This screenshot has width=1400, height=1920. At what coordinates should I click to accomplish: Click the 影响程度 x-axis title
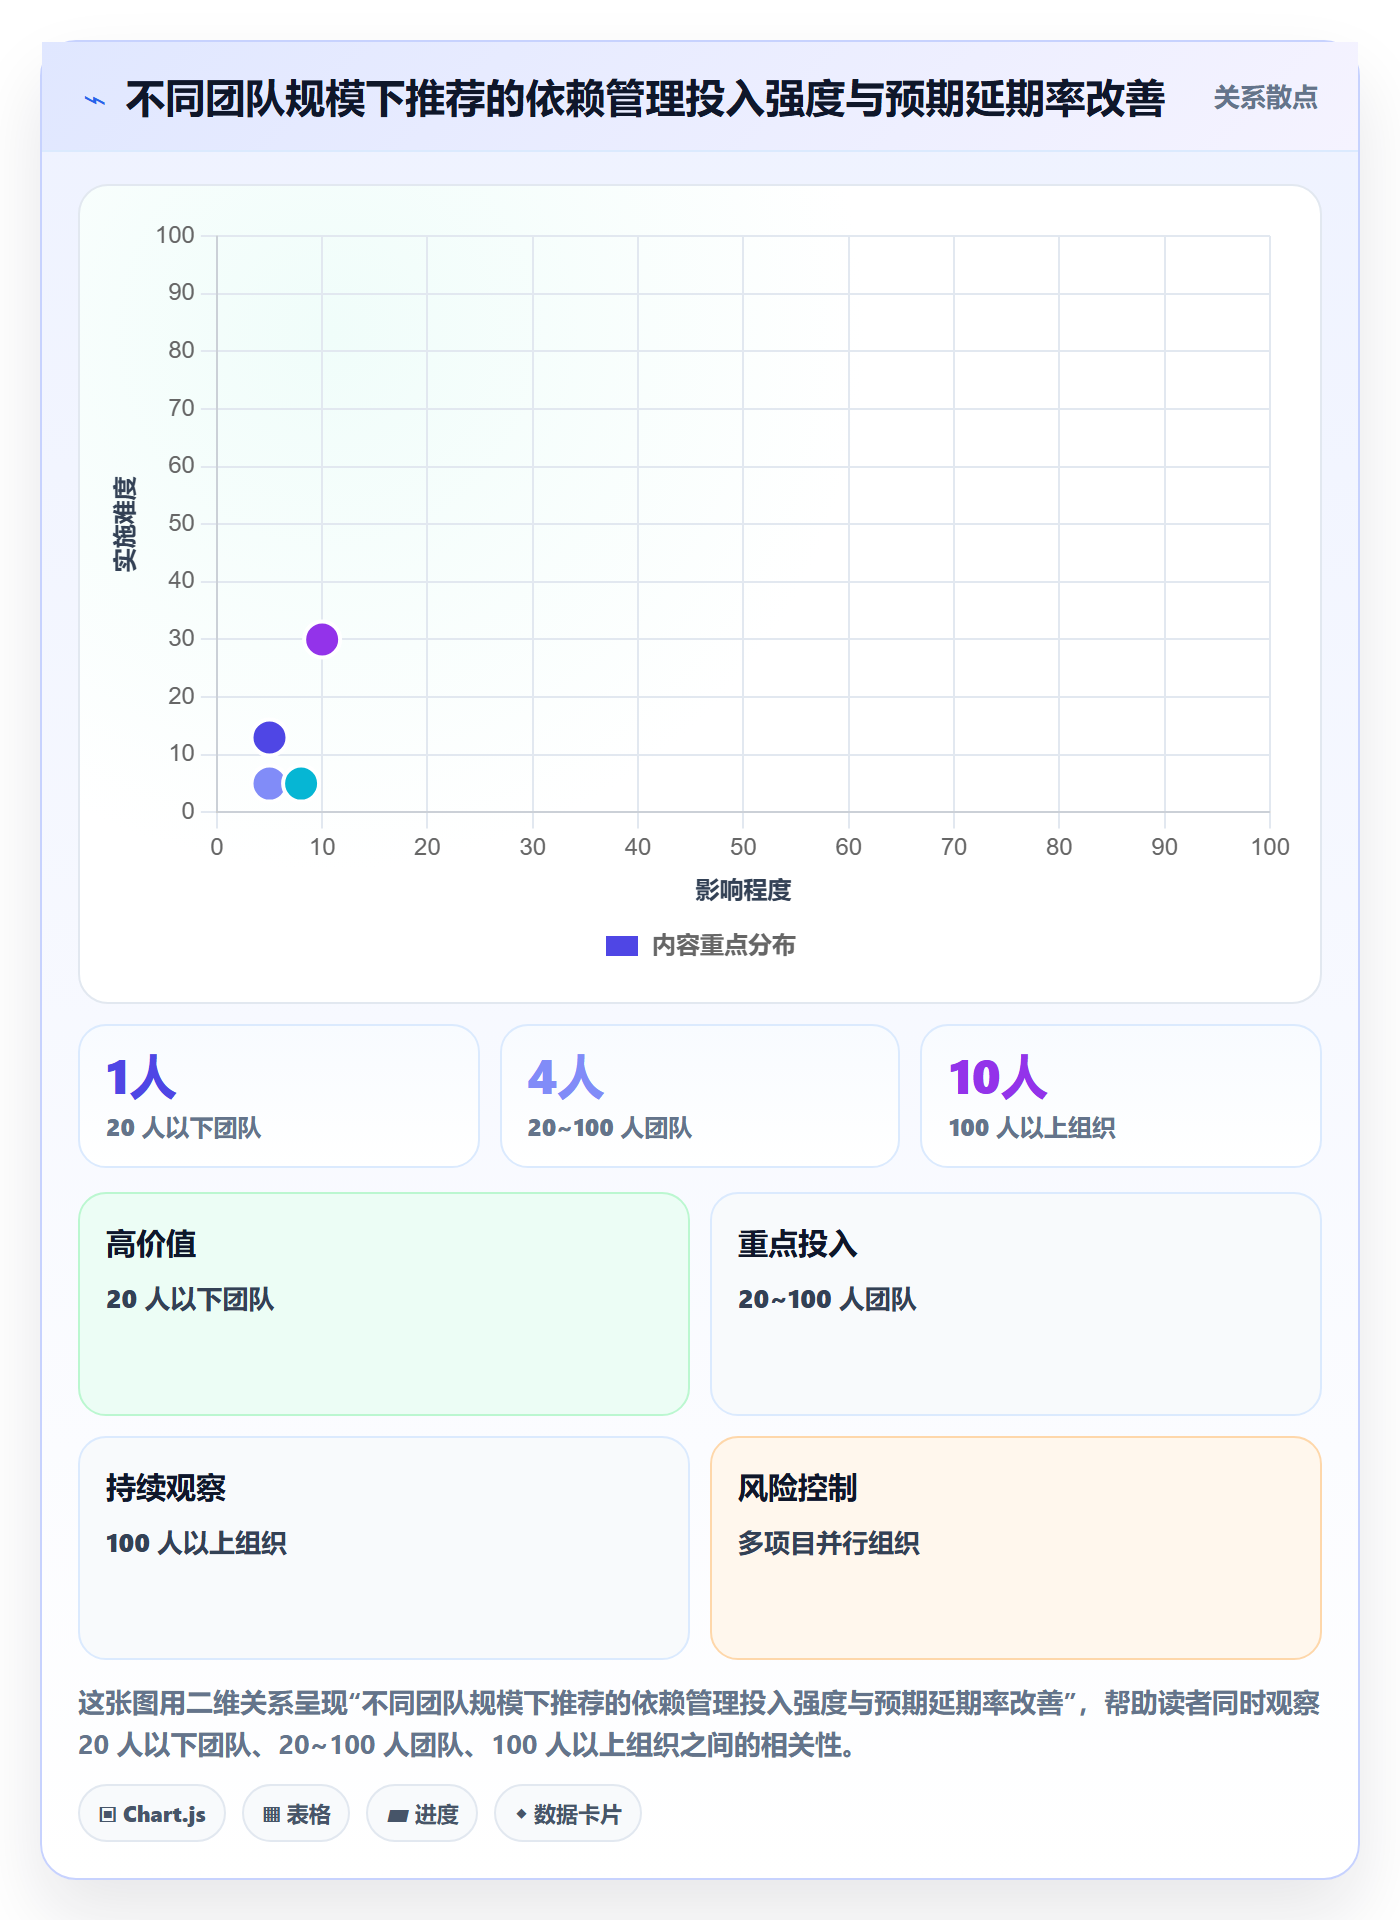[x=743, y=890]
